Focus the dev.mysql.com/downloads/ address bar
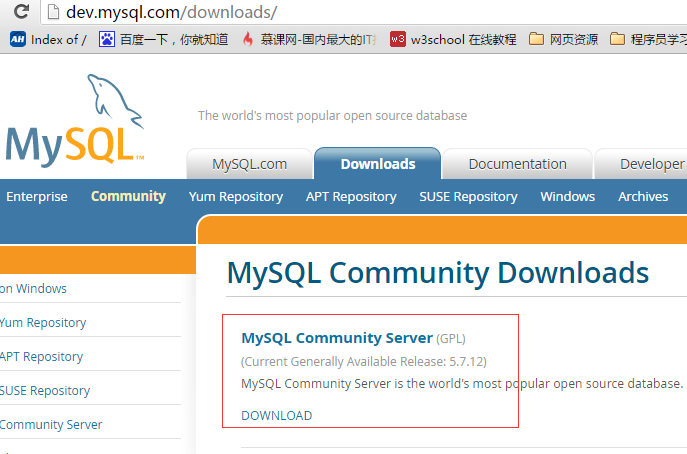Image resolution: width=687 pixels, height=454 pixels. pyautogui.click(x=364, y=12)
